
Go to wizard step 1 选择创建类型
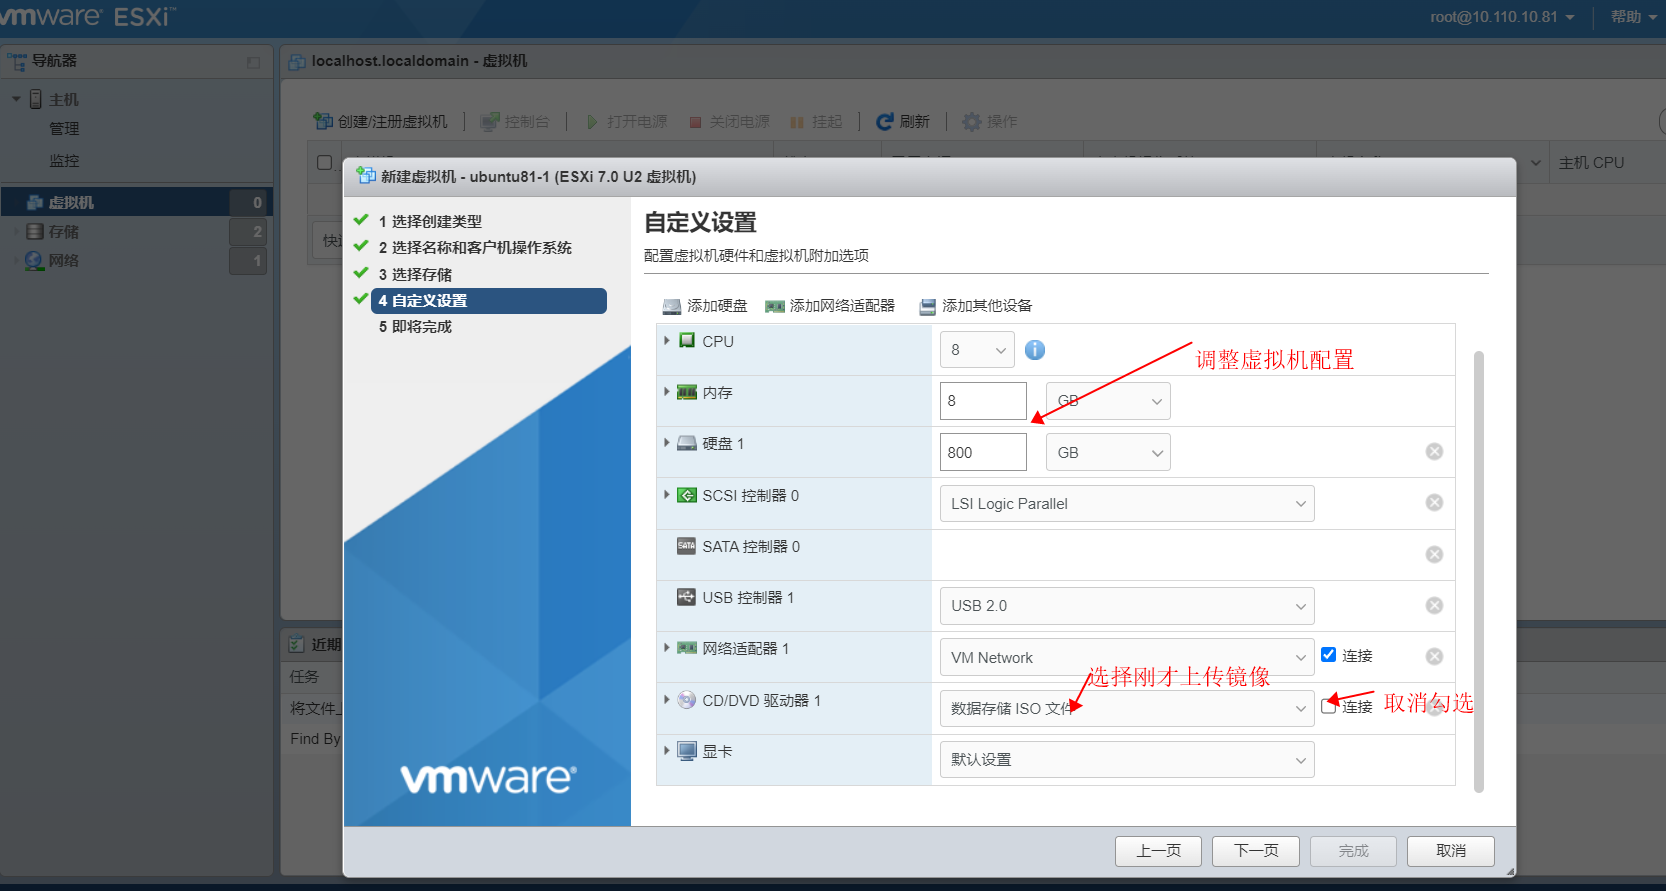point(430,221)
